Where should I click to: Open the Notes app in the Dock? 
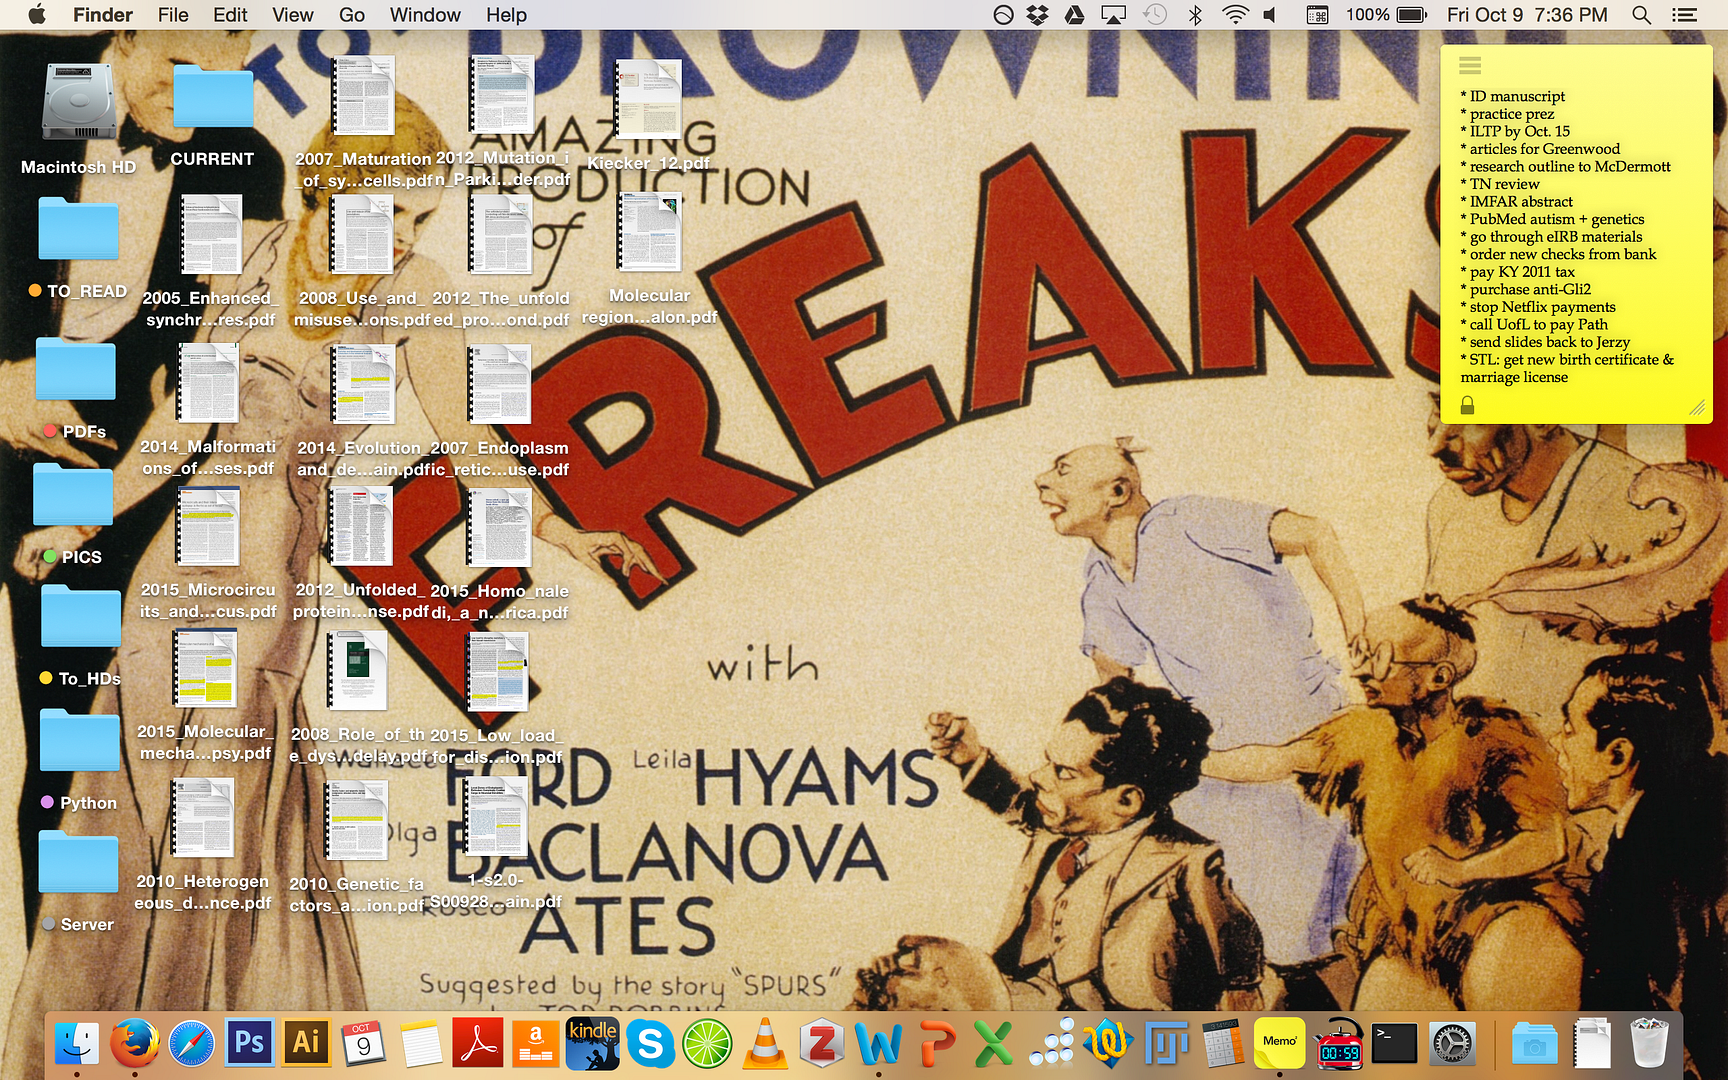click(421, 1044)
